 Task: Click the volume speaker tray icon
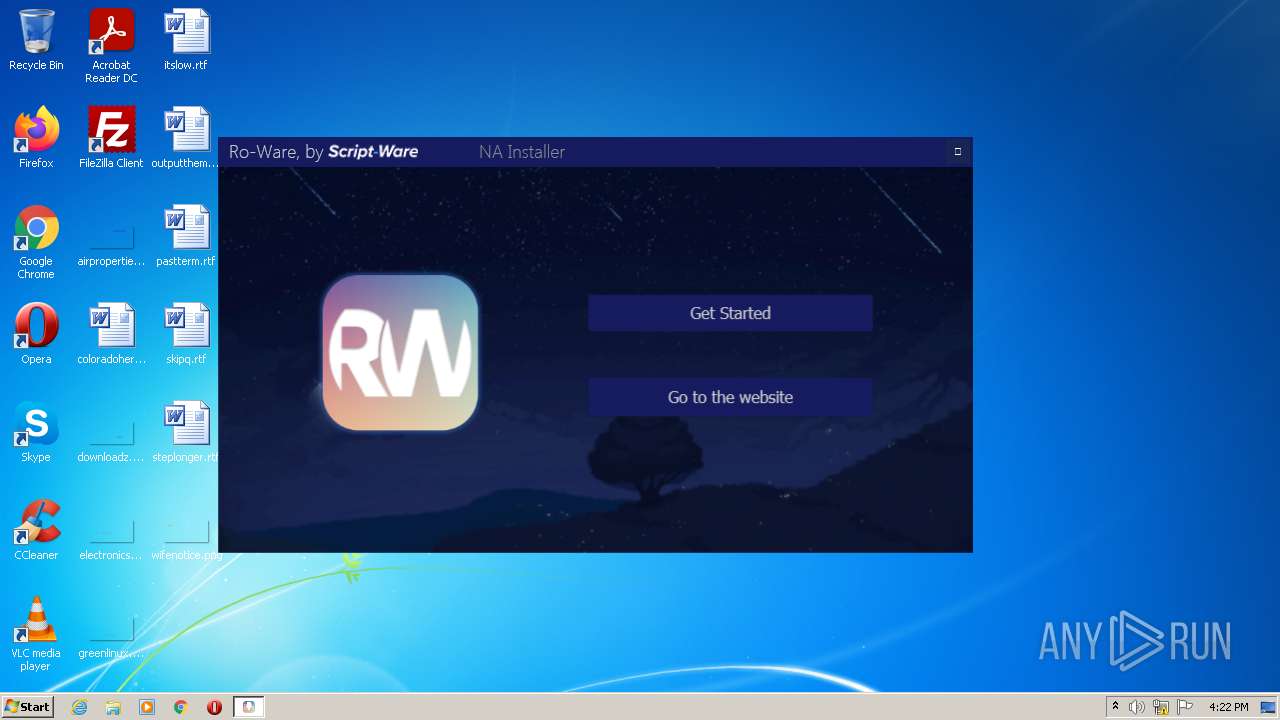tap(1137, 707)
